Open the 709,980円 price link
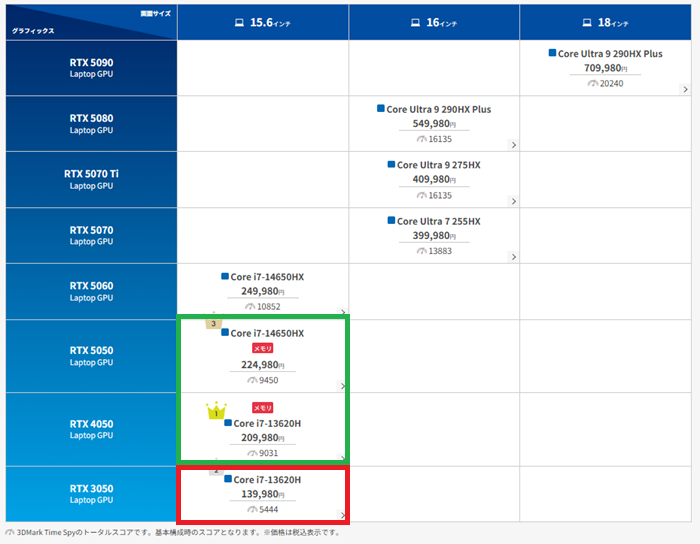 pyautogui.click(x=606, y=68)
